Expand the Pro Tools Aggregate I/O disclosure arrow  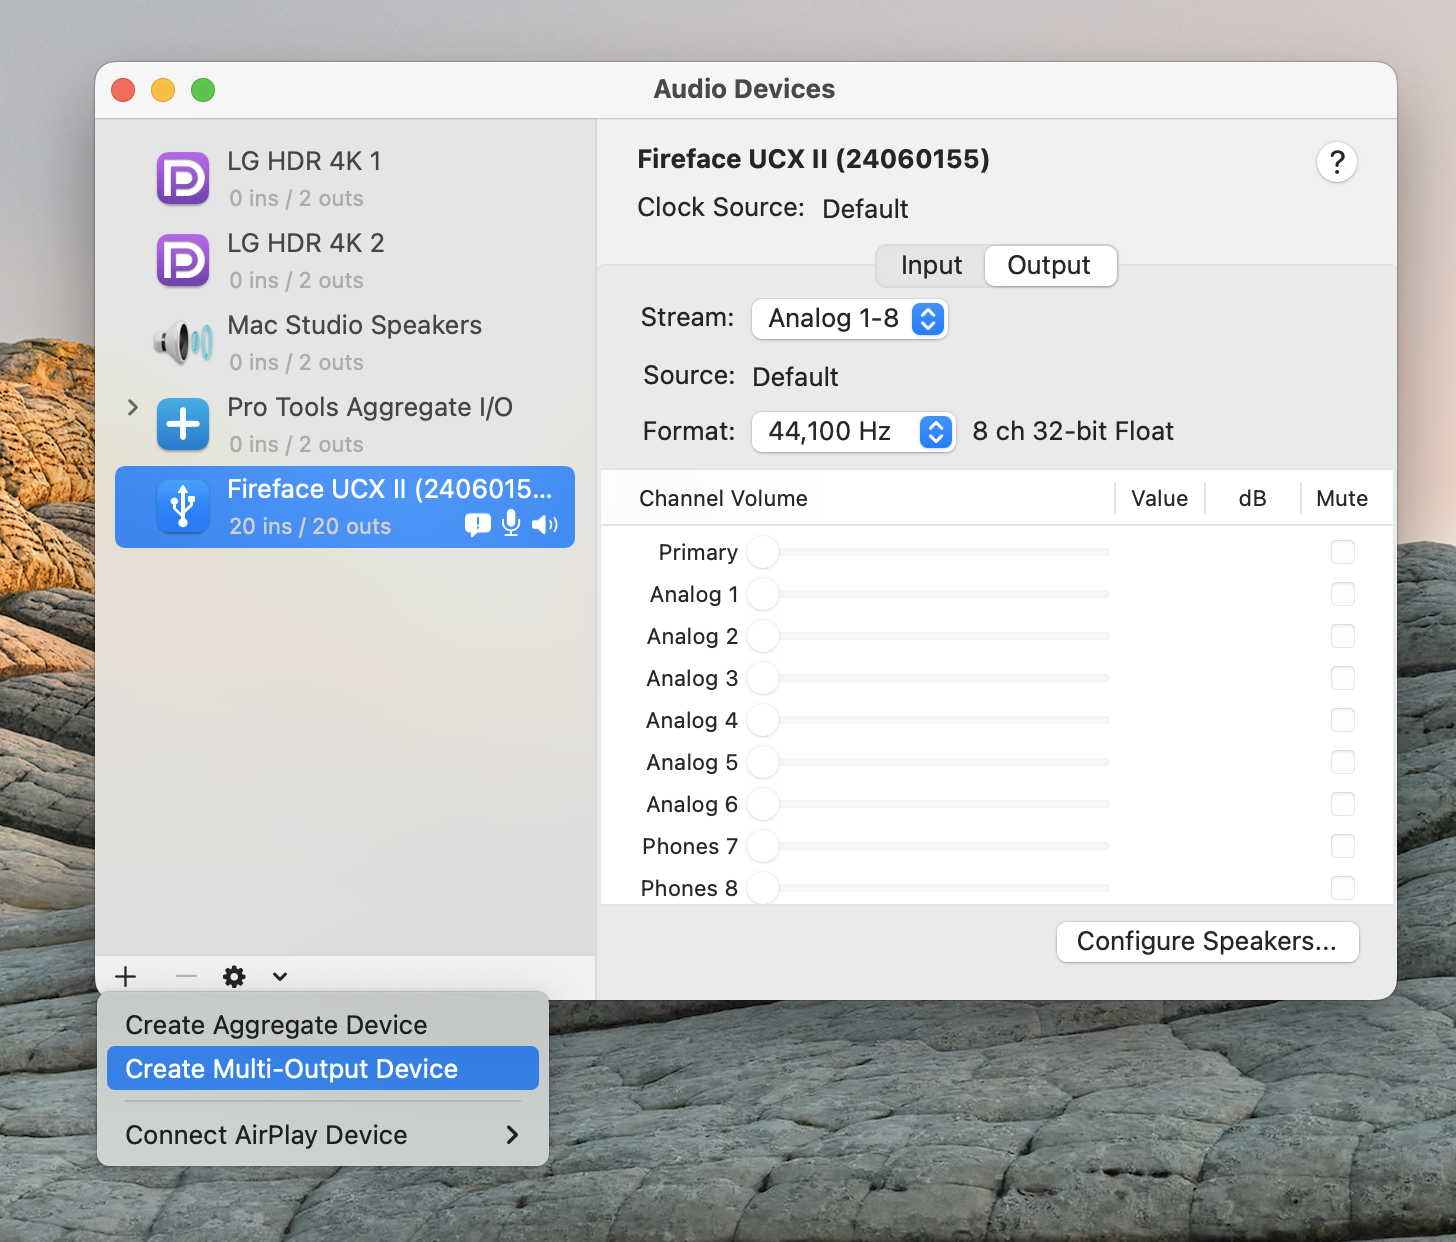point(132,407)
